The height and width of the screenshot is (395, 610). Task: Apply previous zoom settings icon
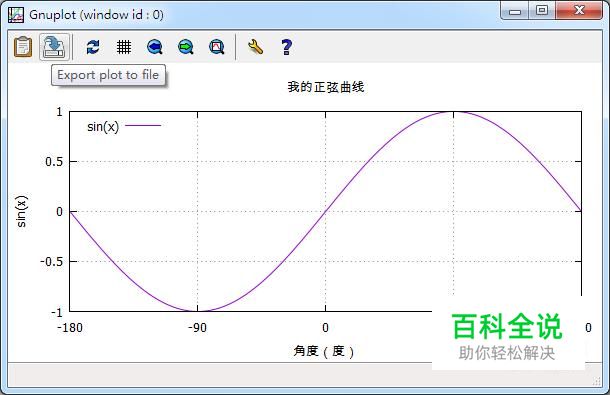click(155, 47)
